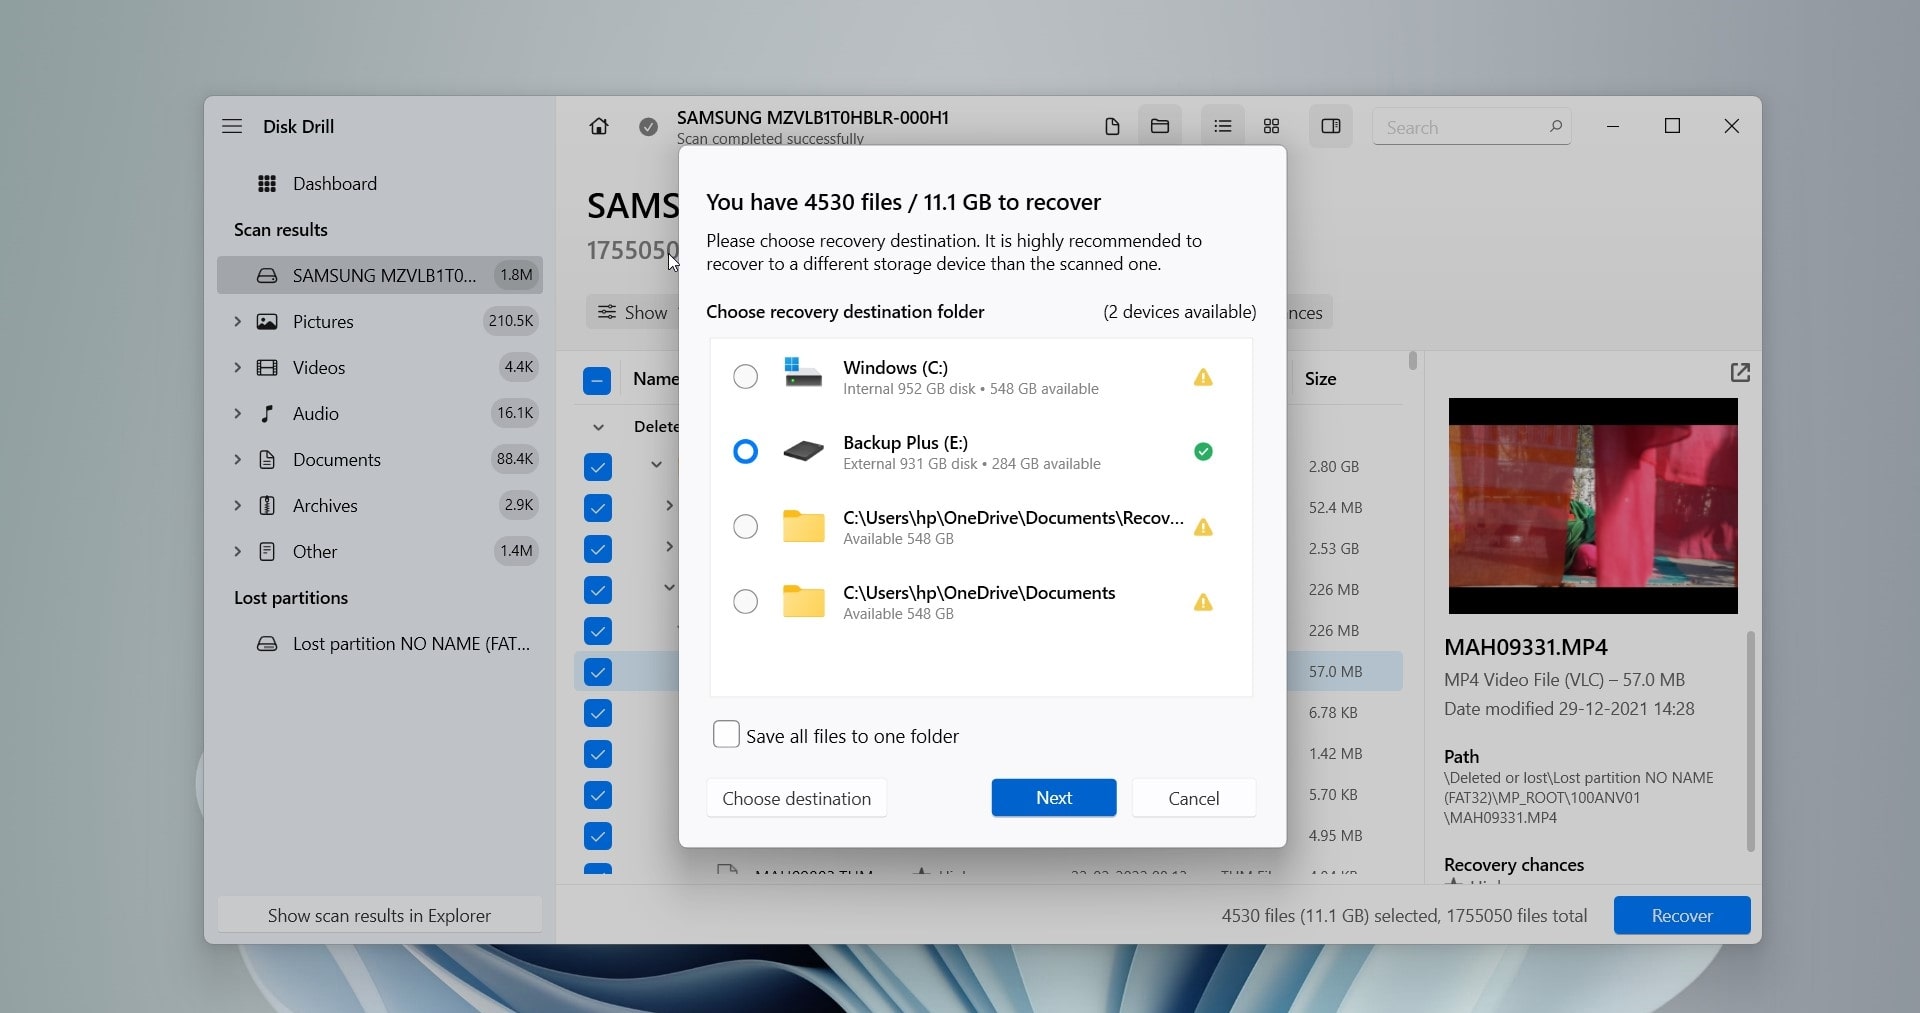This screenshot has width=1920, height=1013.
Task: Uncheck the row with size 52.4 MB
Action: 597,508
